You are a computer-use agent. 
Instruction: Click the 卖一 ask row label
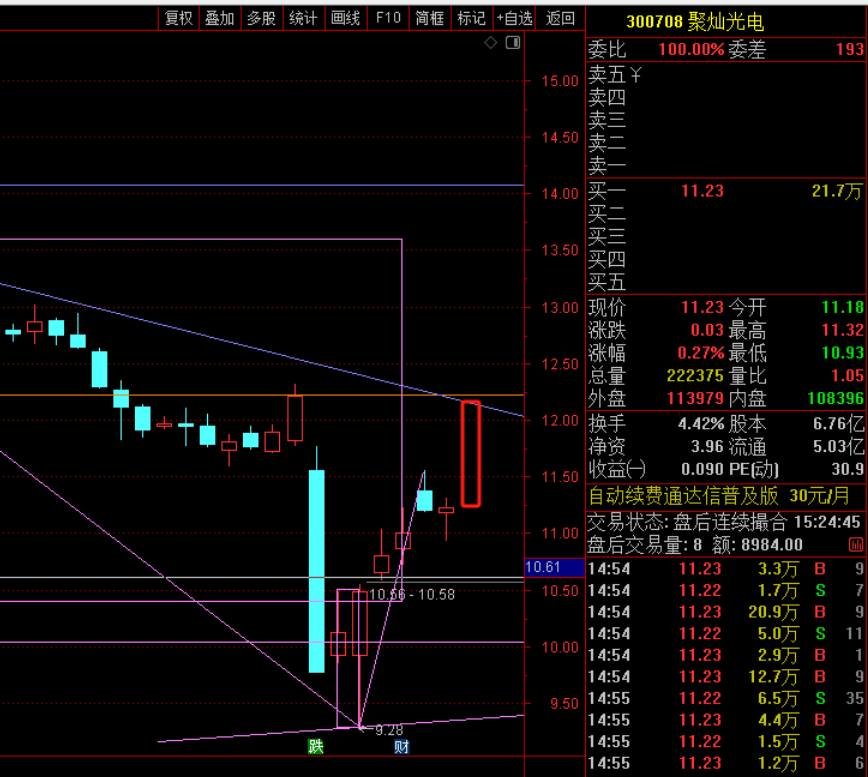coord(607,165)
